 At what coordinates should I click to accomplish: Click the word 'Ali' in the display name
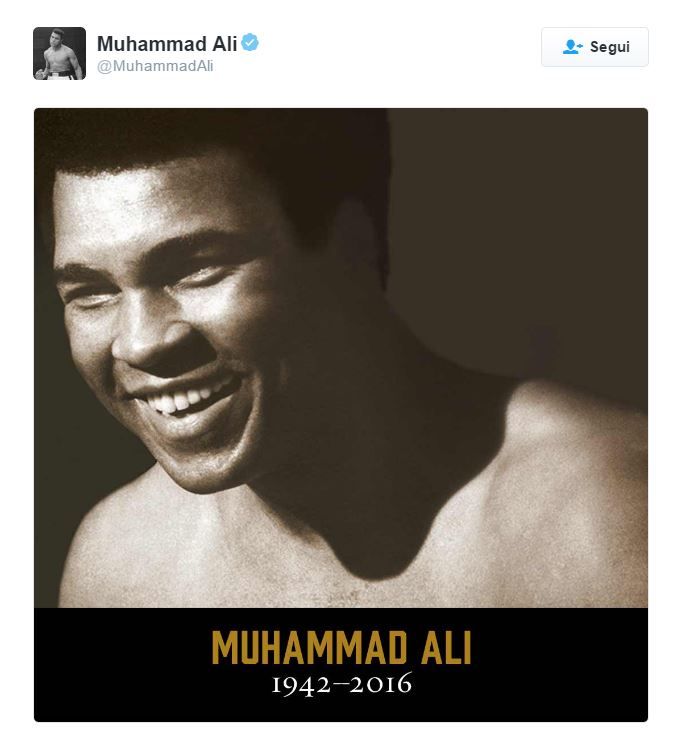tap(225, 44)
